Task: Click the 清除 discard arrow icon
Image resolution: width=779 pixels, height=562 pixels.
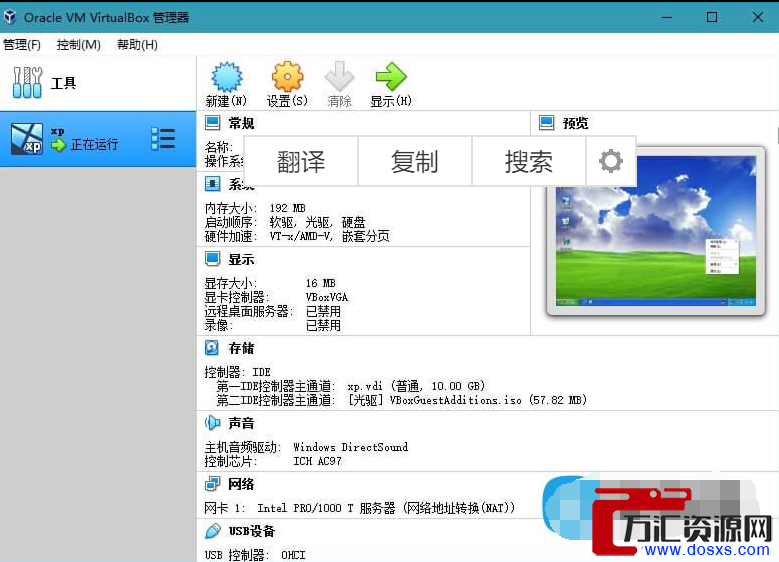Action: coord(339,77)
